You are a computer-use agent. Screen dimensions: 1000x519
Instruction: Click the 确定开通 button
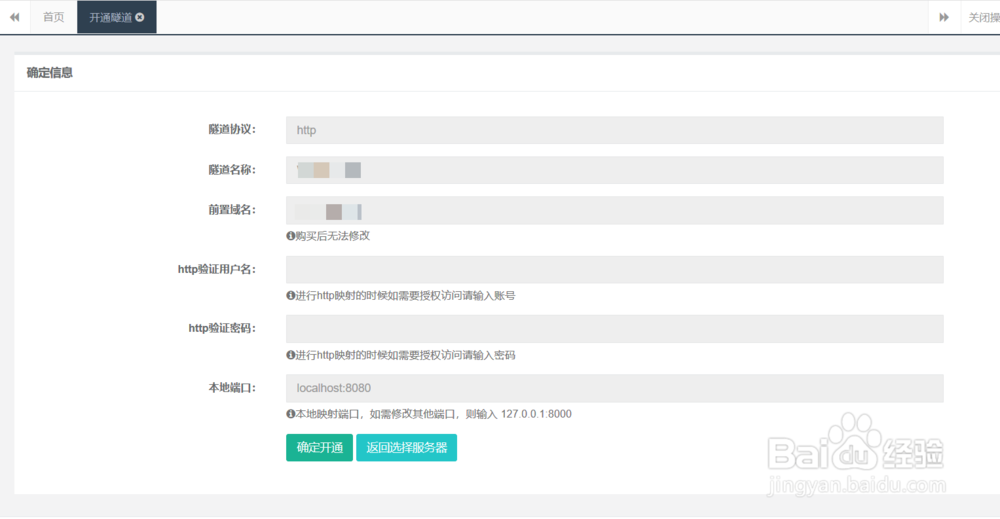[x=320, y=448]
